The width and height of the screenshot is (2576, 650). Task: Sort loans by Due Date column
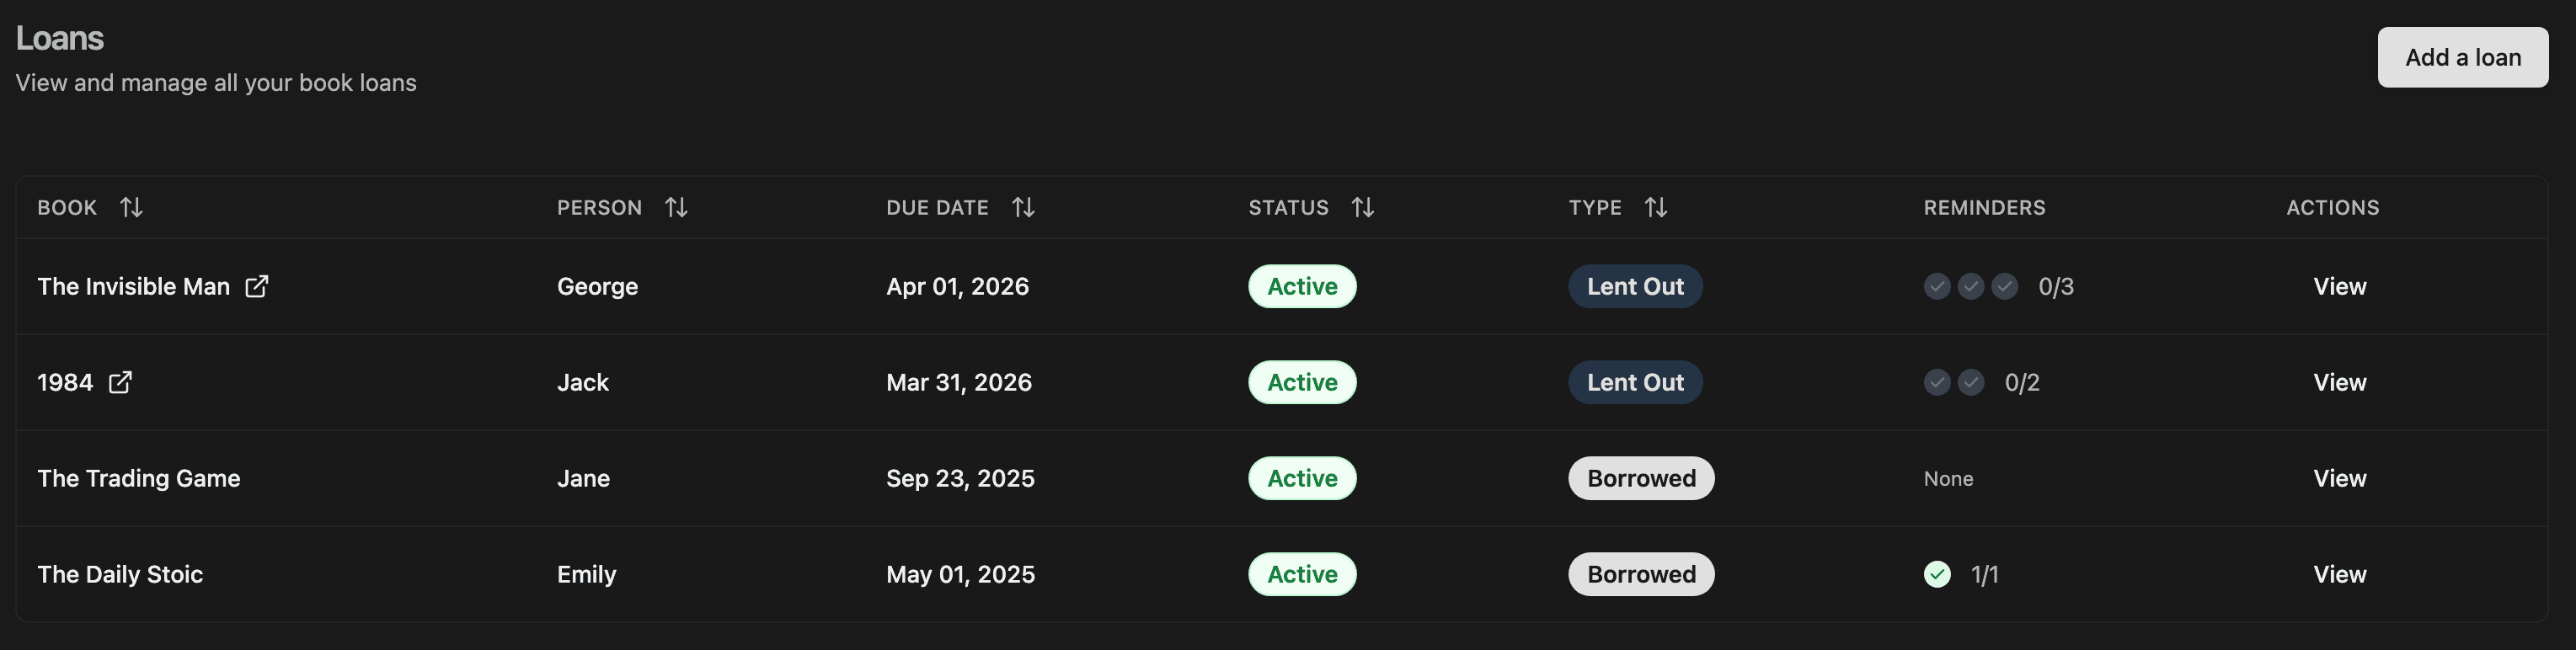click(x=1022, y=207)
